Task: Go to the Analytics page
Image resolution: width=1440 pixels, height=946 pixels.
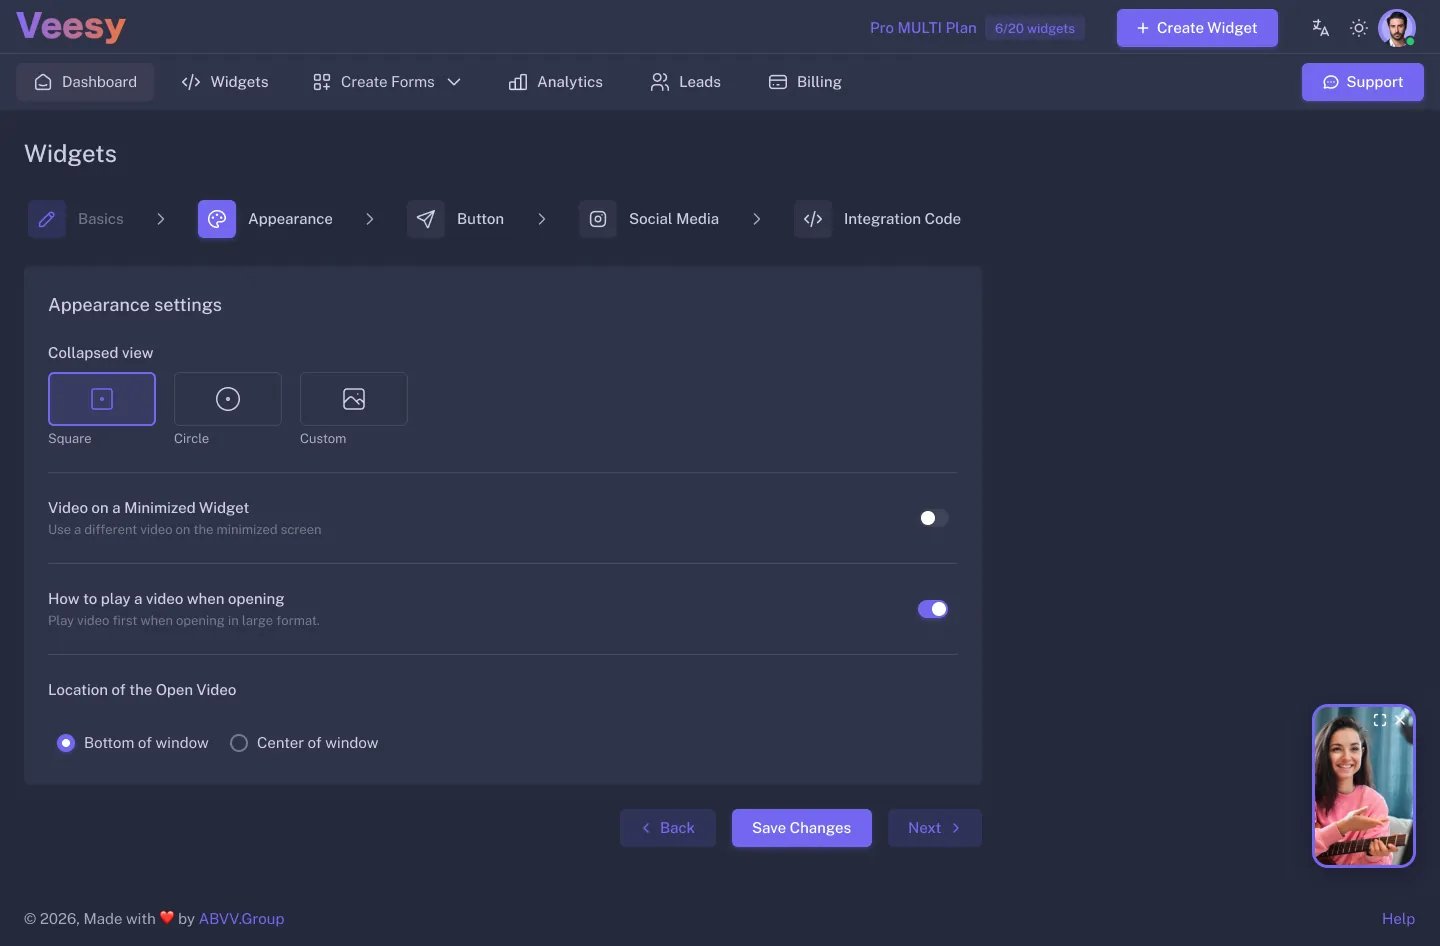Action: (556, 82)
